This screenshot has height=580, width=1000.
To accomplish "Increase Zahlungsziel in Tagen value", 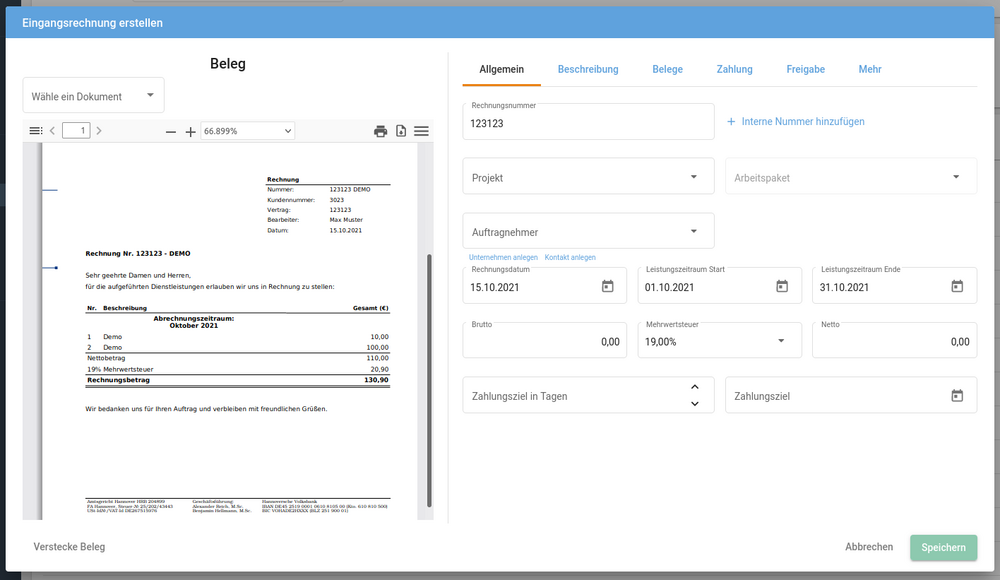I will (x=694, y=387).
